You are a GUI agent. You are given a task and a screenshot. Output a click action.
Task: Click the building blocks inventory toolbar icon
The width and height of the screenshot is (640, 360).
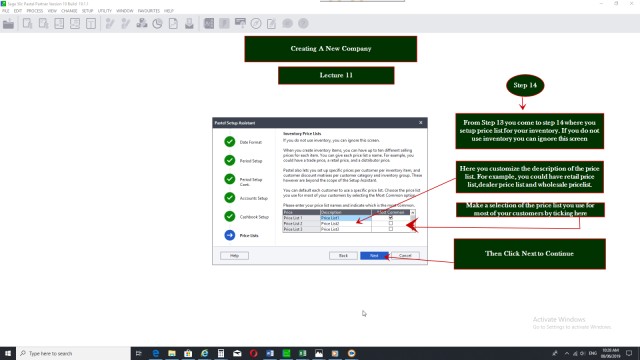142,23
